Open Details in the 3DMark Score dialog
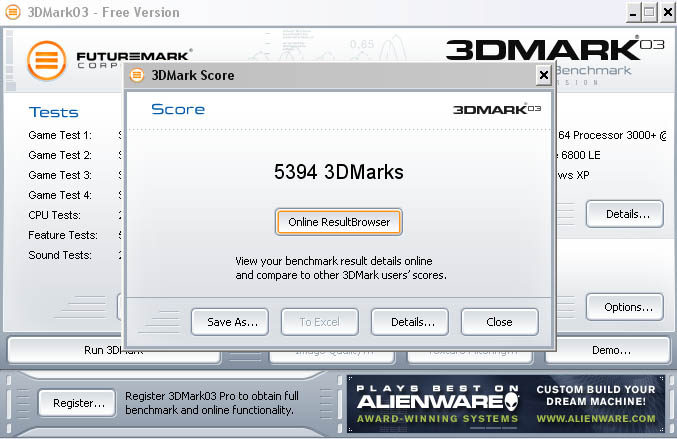The image size is (677, 439). [410, 322]
